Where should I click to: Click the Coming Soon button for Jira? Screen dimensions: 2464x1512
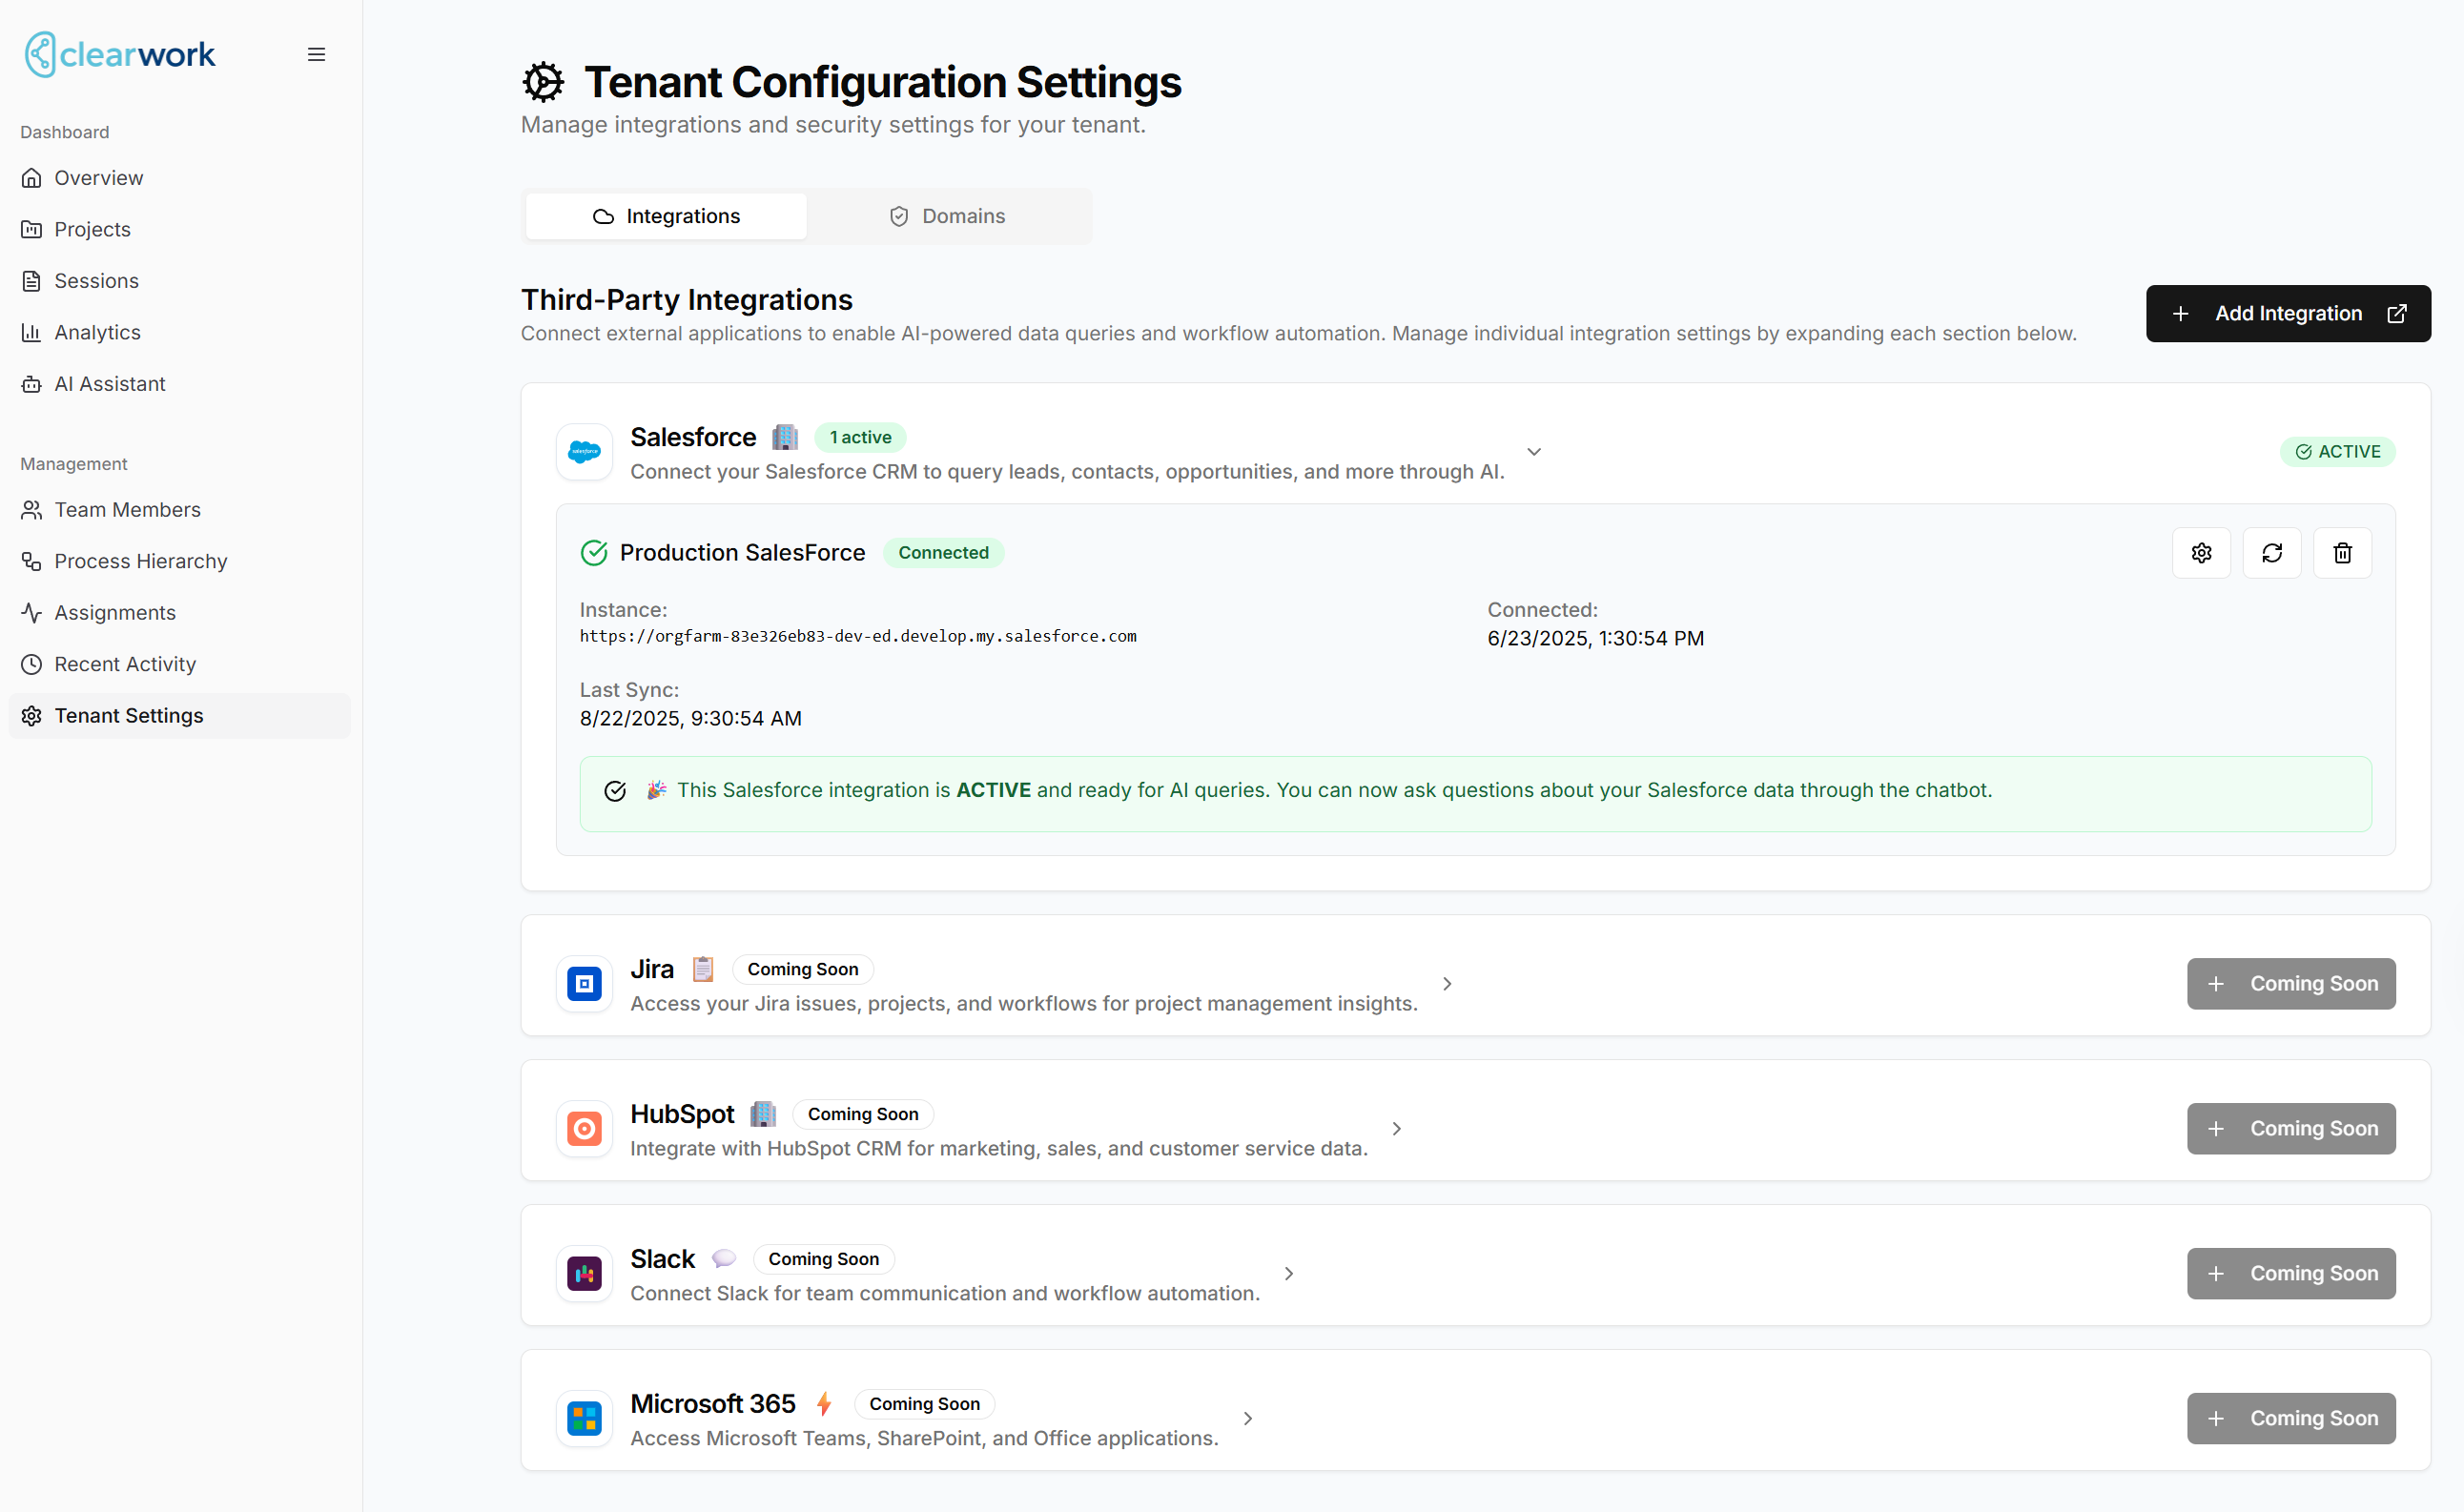[x=2291, y=984]
